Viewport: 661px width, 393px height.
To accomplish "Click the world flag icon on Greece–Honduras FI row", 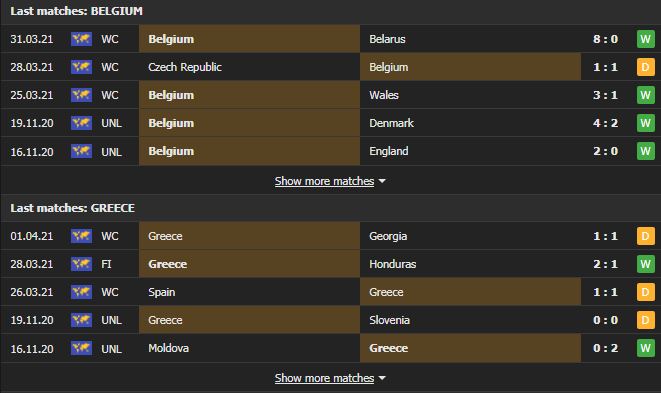I will pos(81,264).
